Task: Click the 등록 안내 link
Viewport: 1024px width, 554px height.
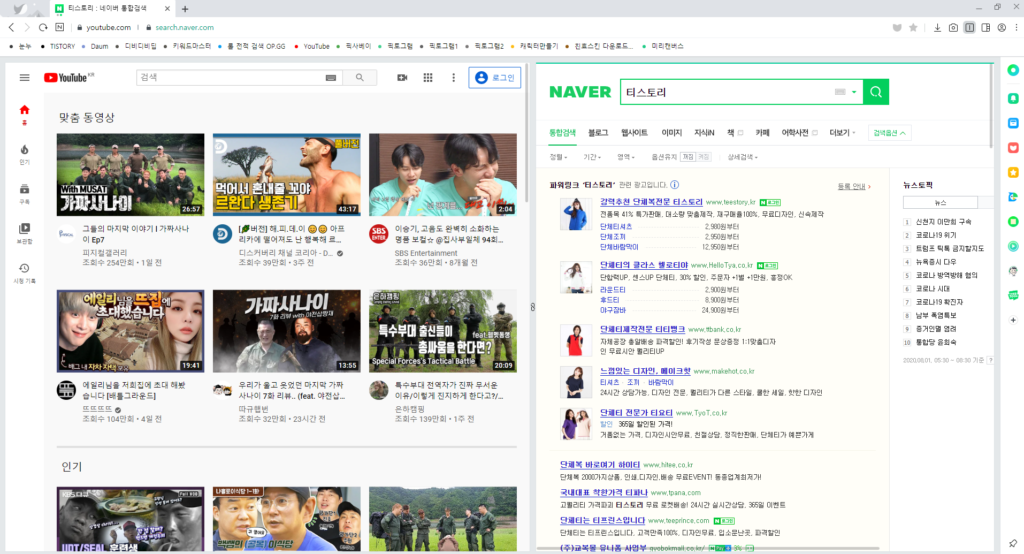Action: (852, 186)
